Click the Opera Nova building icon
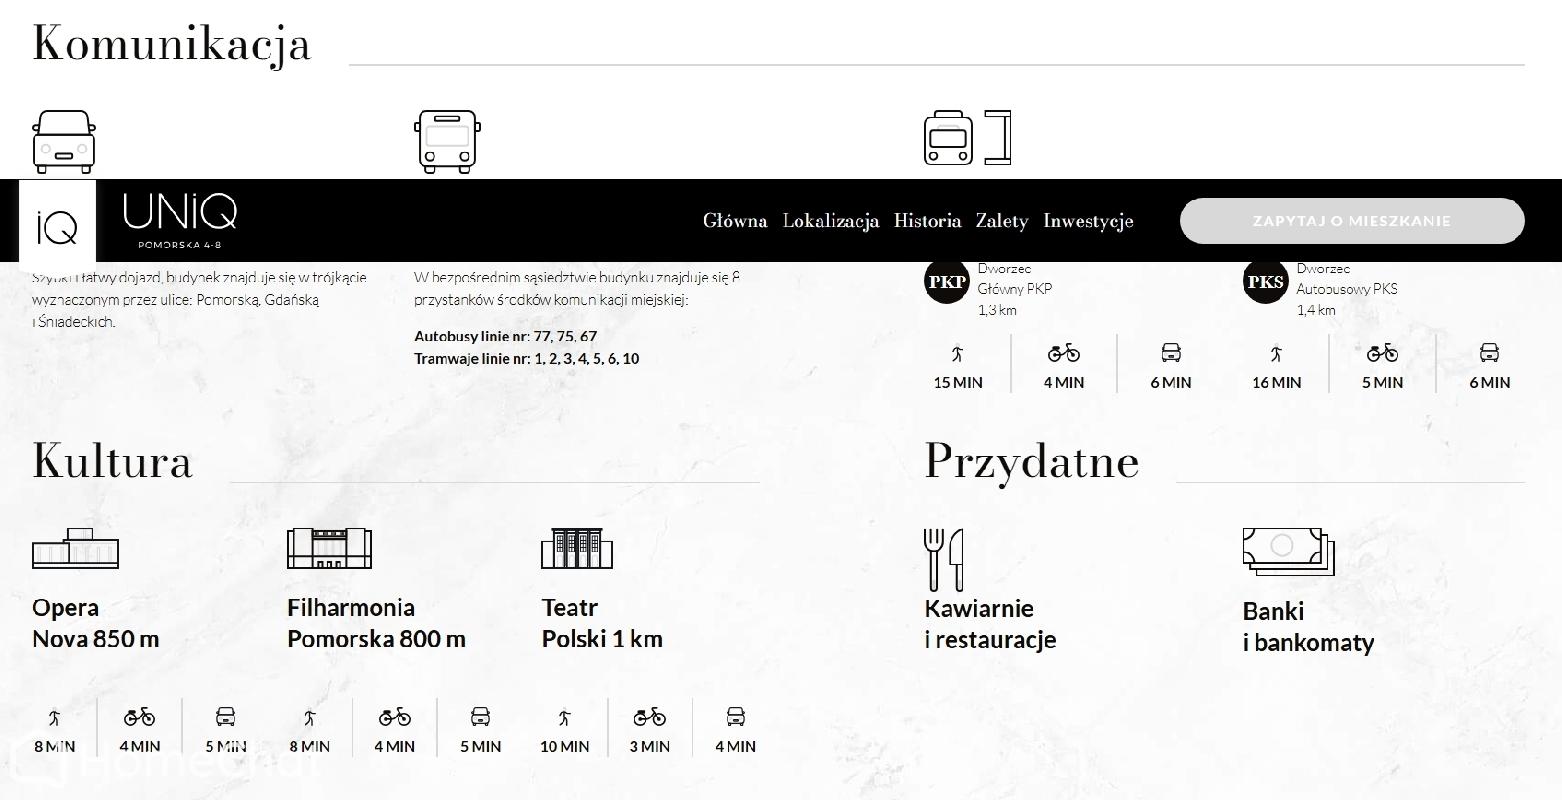Screen dimensions: 1562x800 point(75,548)
